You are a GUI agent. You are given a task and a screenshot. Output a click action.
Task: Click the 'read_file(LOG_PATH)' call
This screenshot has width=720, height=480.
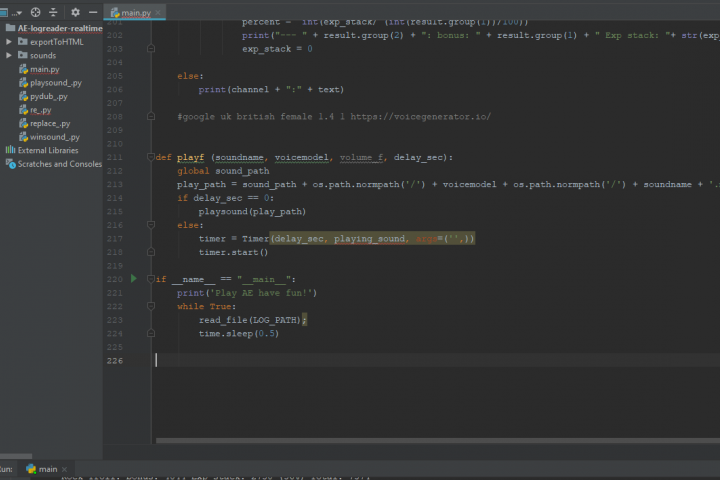[250, 320]
